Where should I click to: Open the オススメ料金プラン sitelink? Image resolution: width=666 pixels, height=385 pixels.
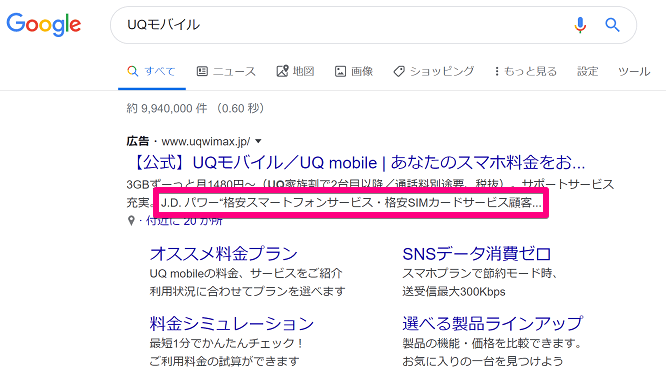pyautogui.click(x=223, y=254)
